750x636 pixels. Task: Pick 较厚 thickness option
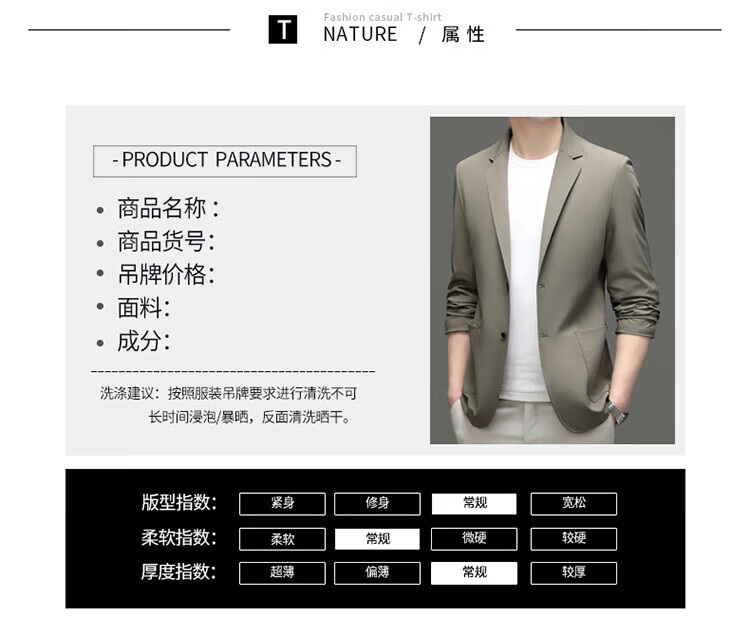click(x=574, y=573)
